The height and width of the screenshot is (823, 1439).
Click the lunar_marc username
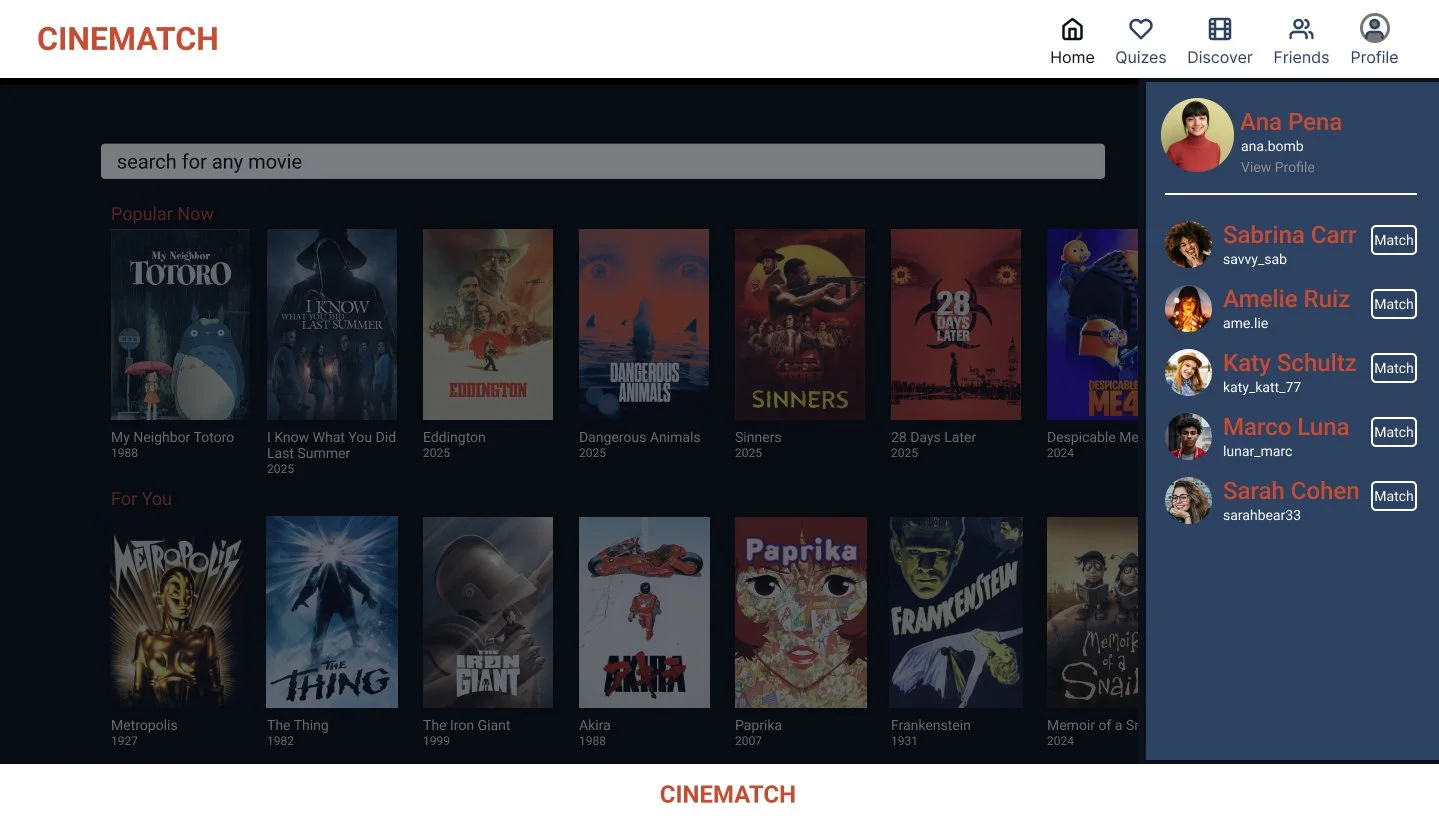point(1258,451)
